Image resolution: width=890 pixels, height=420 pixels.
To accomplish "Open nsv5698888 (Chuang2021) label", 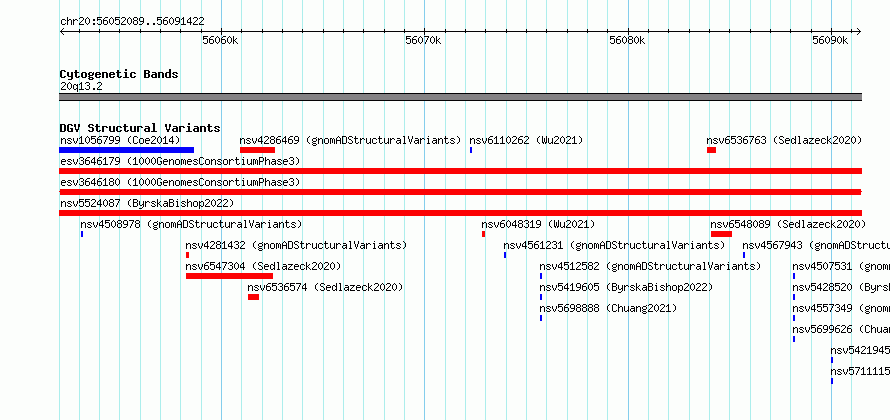I will coord(608,308).
